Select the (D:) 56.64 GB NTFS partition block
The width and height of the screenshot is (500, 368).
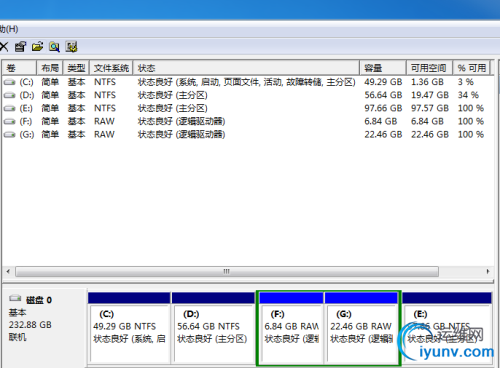[213, 328]
